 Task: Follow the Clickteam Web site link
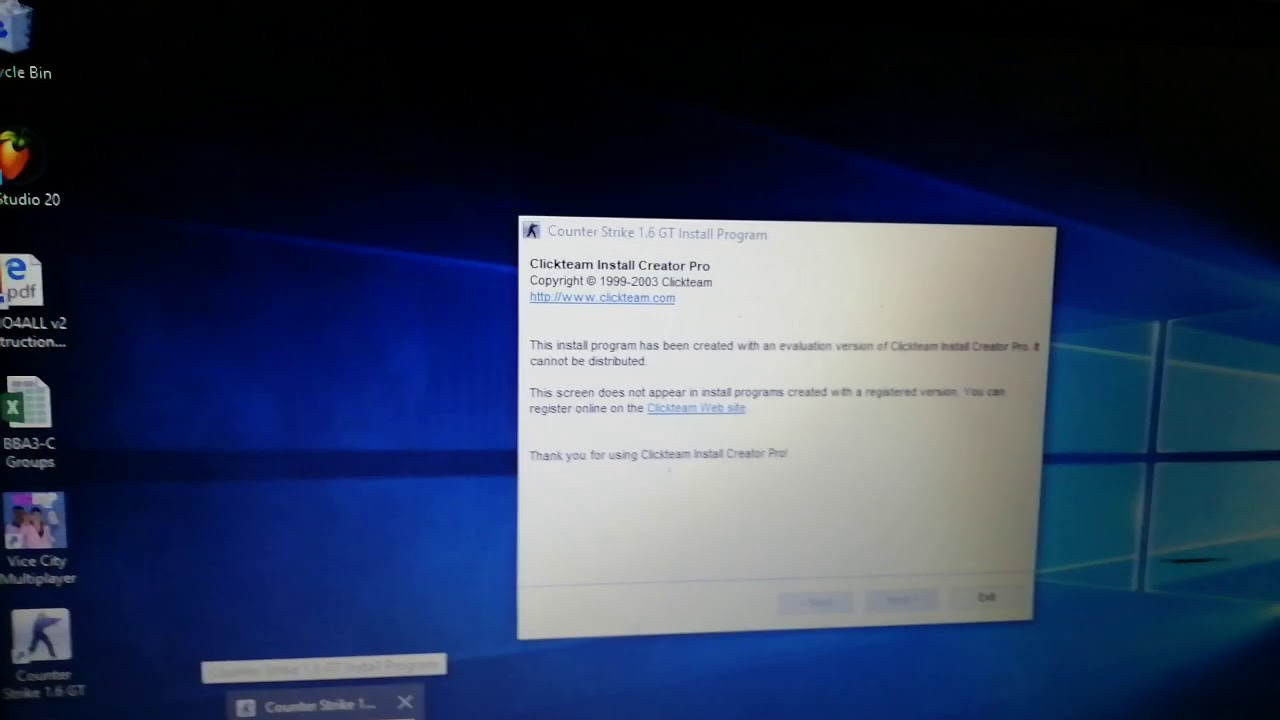tap(696, 408)
